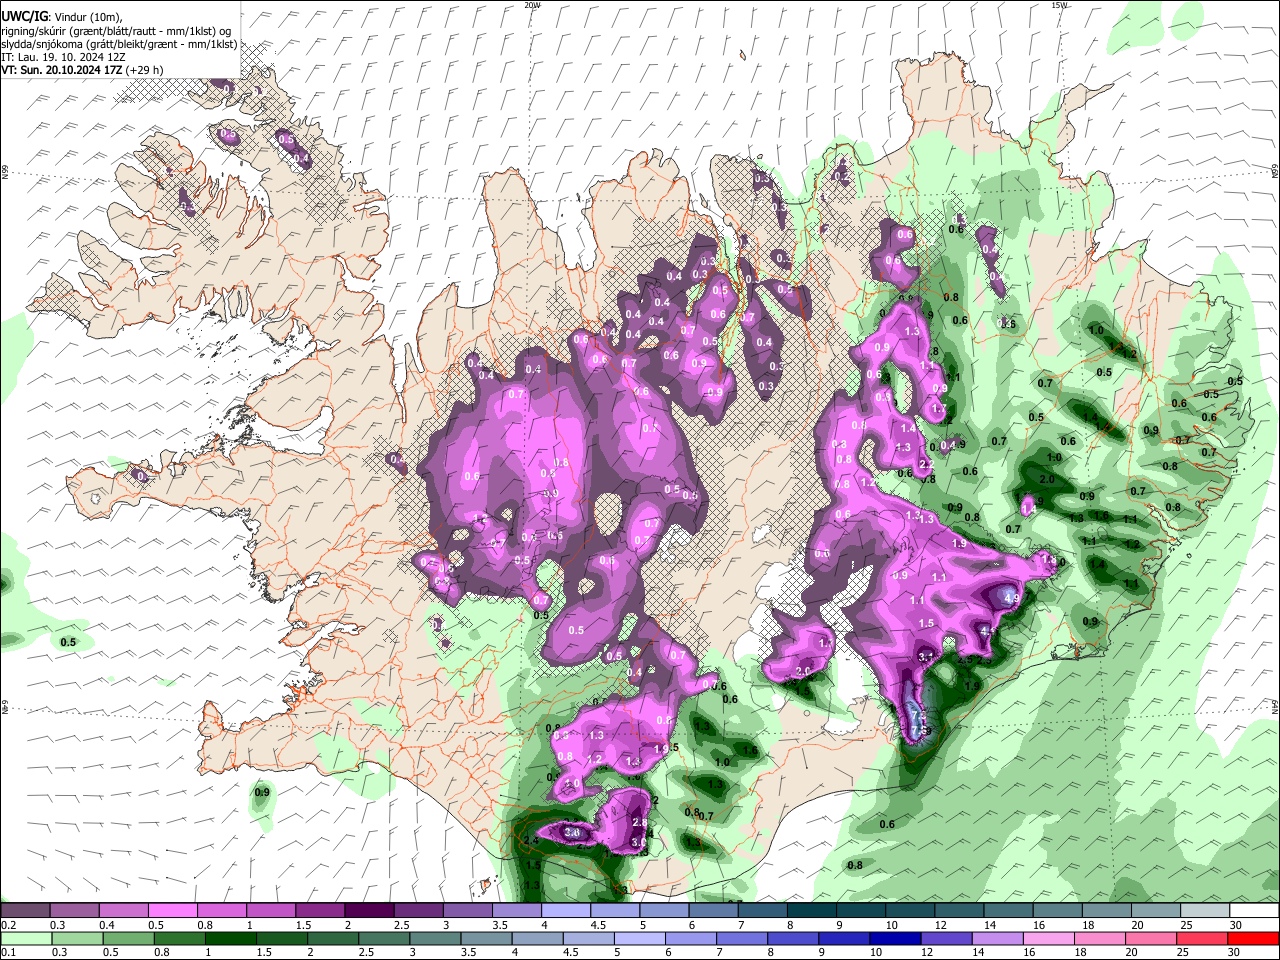Click the 3.8 value on the southern purple patch
The image size is (1280, 960).
pyautogui.click(x=573, y=832)
